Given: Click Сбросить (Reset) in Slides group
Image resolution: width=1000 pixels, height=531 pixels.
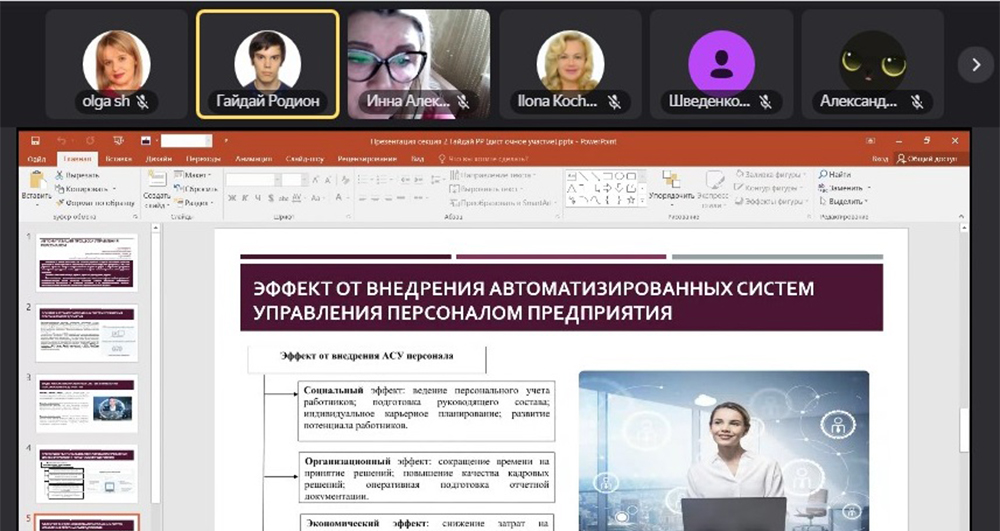Looking at the screenshot, I should 196,189.
